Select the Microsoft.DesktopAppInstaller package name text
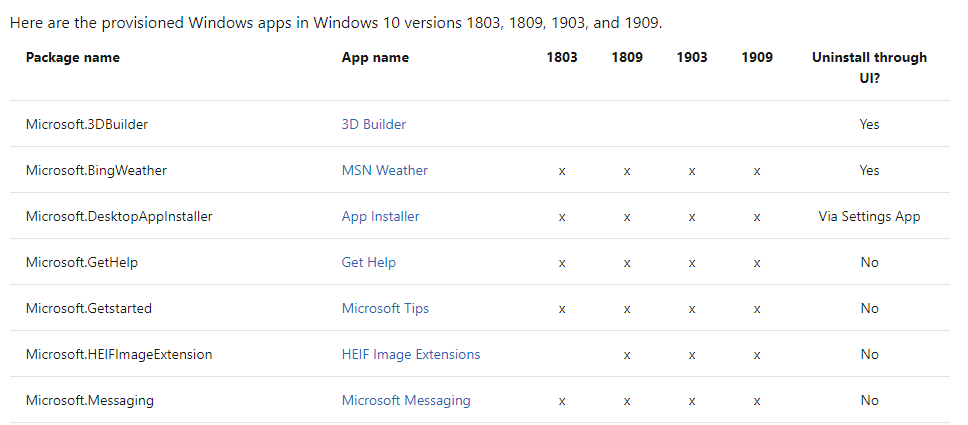Viewport: 968px width, 425px height. [x=119, y=216]
